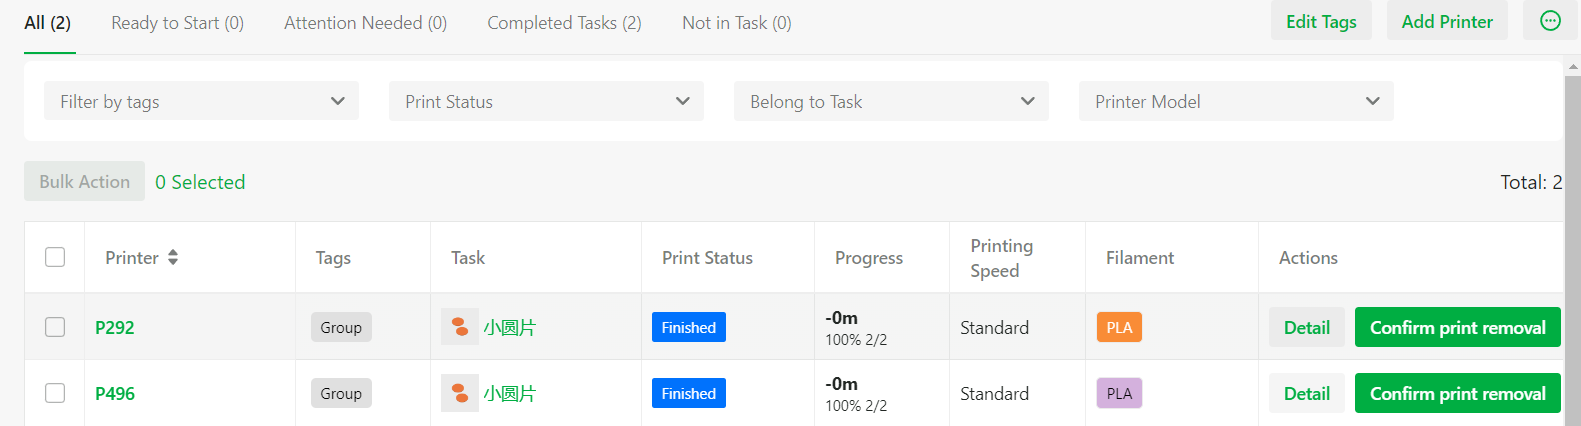The height and width of the screenshot is (426, 1581).
Task: Click the Add Printer button
Action: pyautogui.click(x=1447, y=21)
